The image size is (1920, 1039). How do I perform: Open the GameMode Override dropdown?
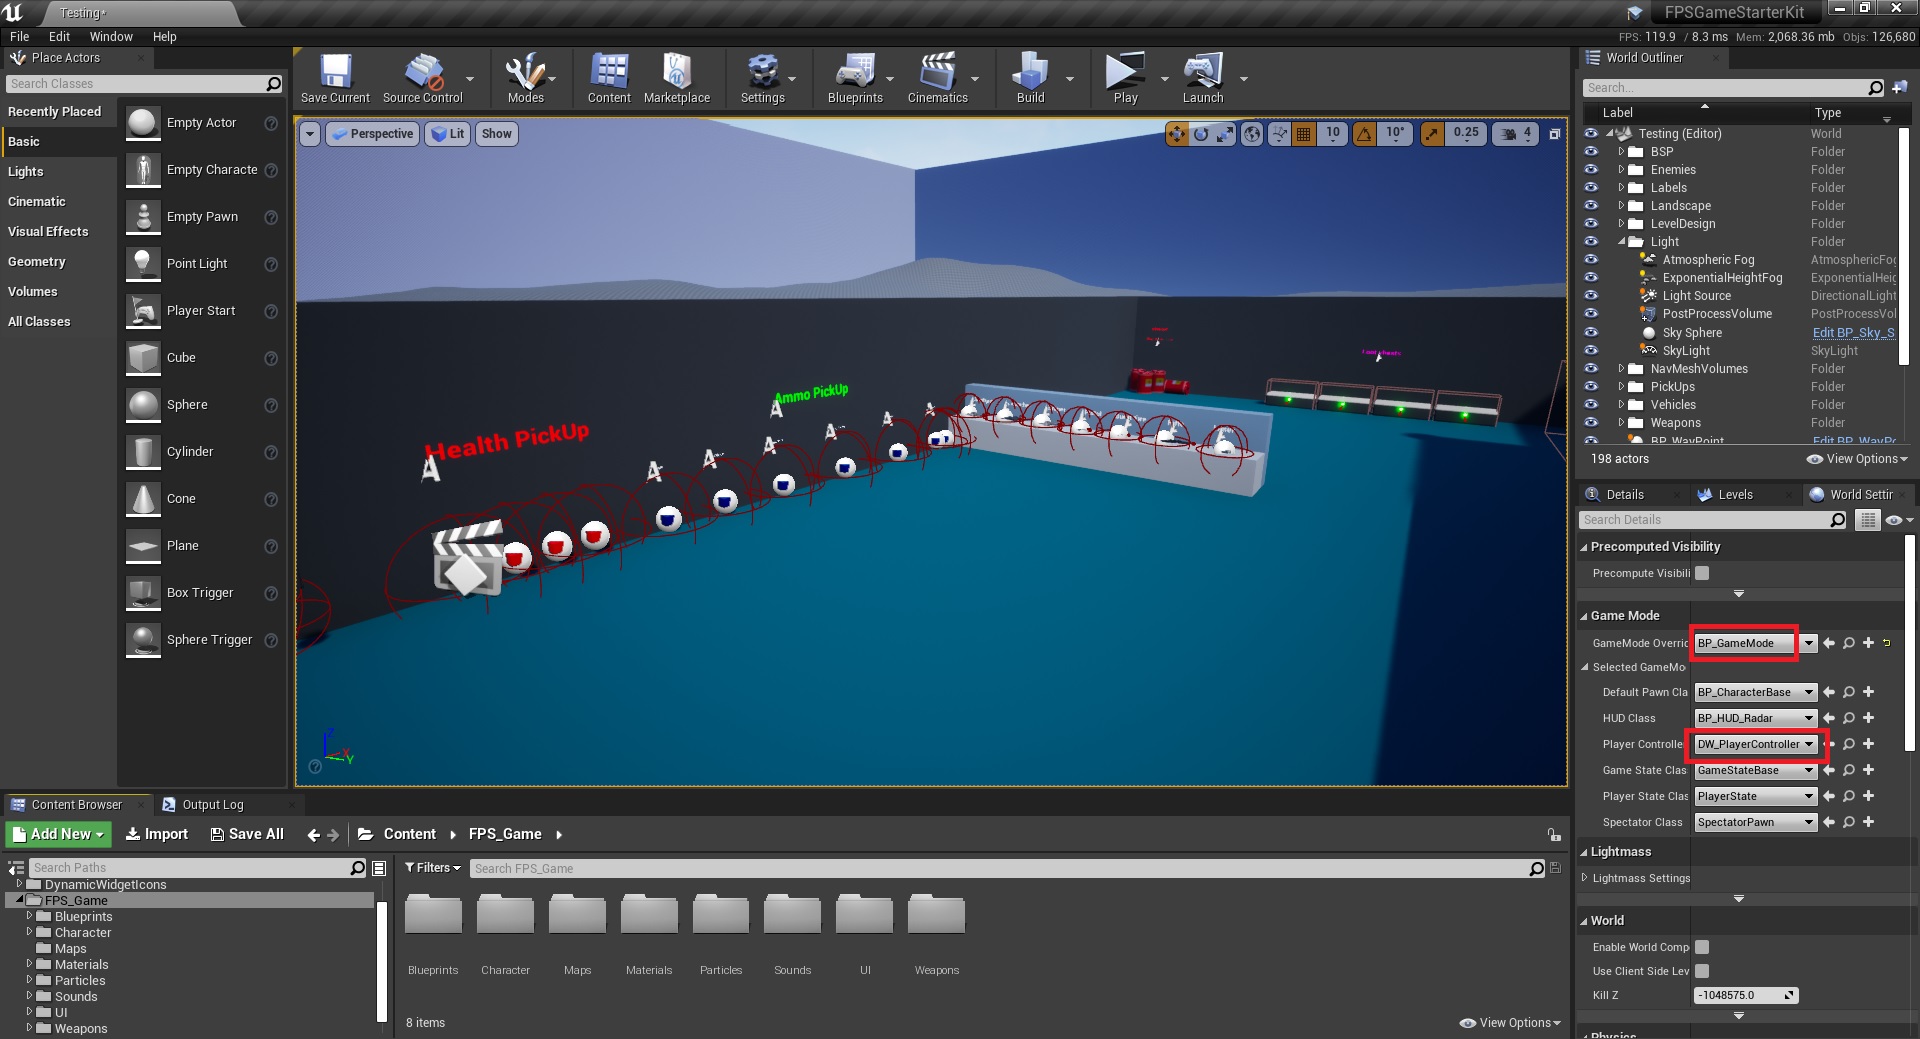[x=1808, y=643]
